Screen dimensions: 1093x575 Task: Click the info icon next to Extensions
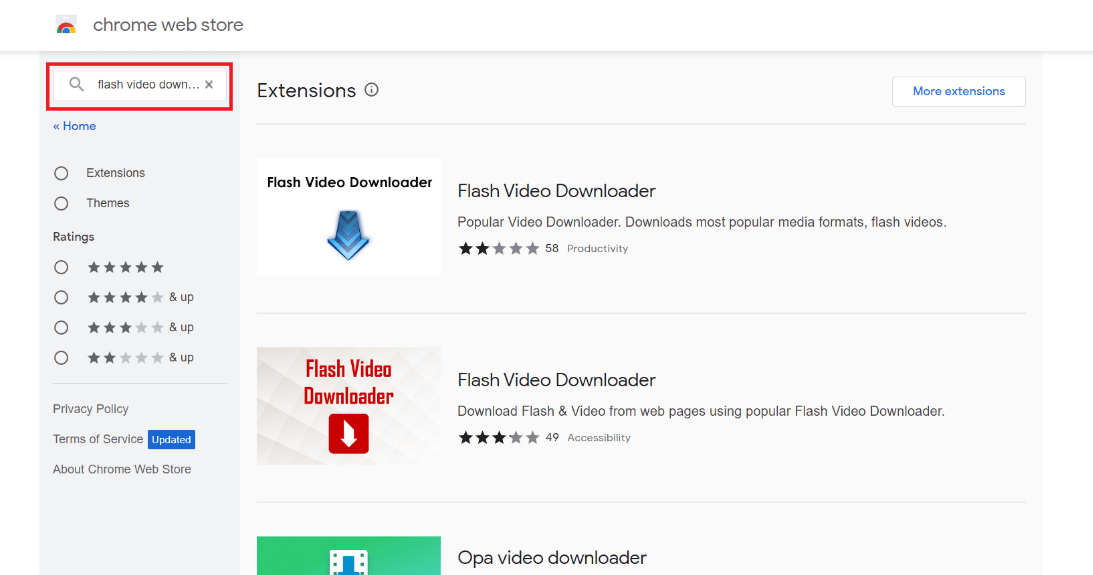click(372, 90)
